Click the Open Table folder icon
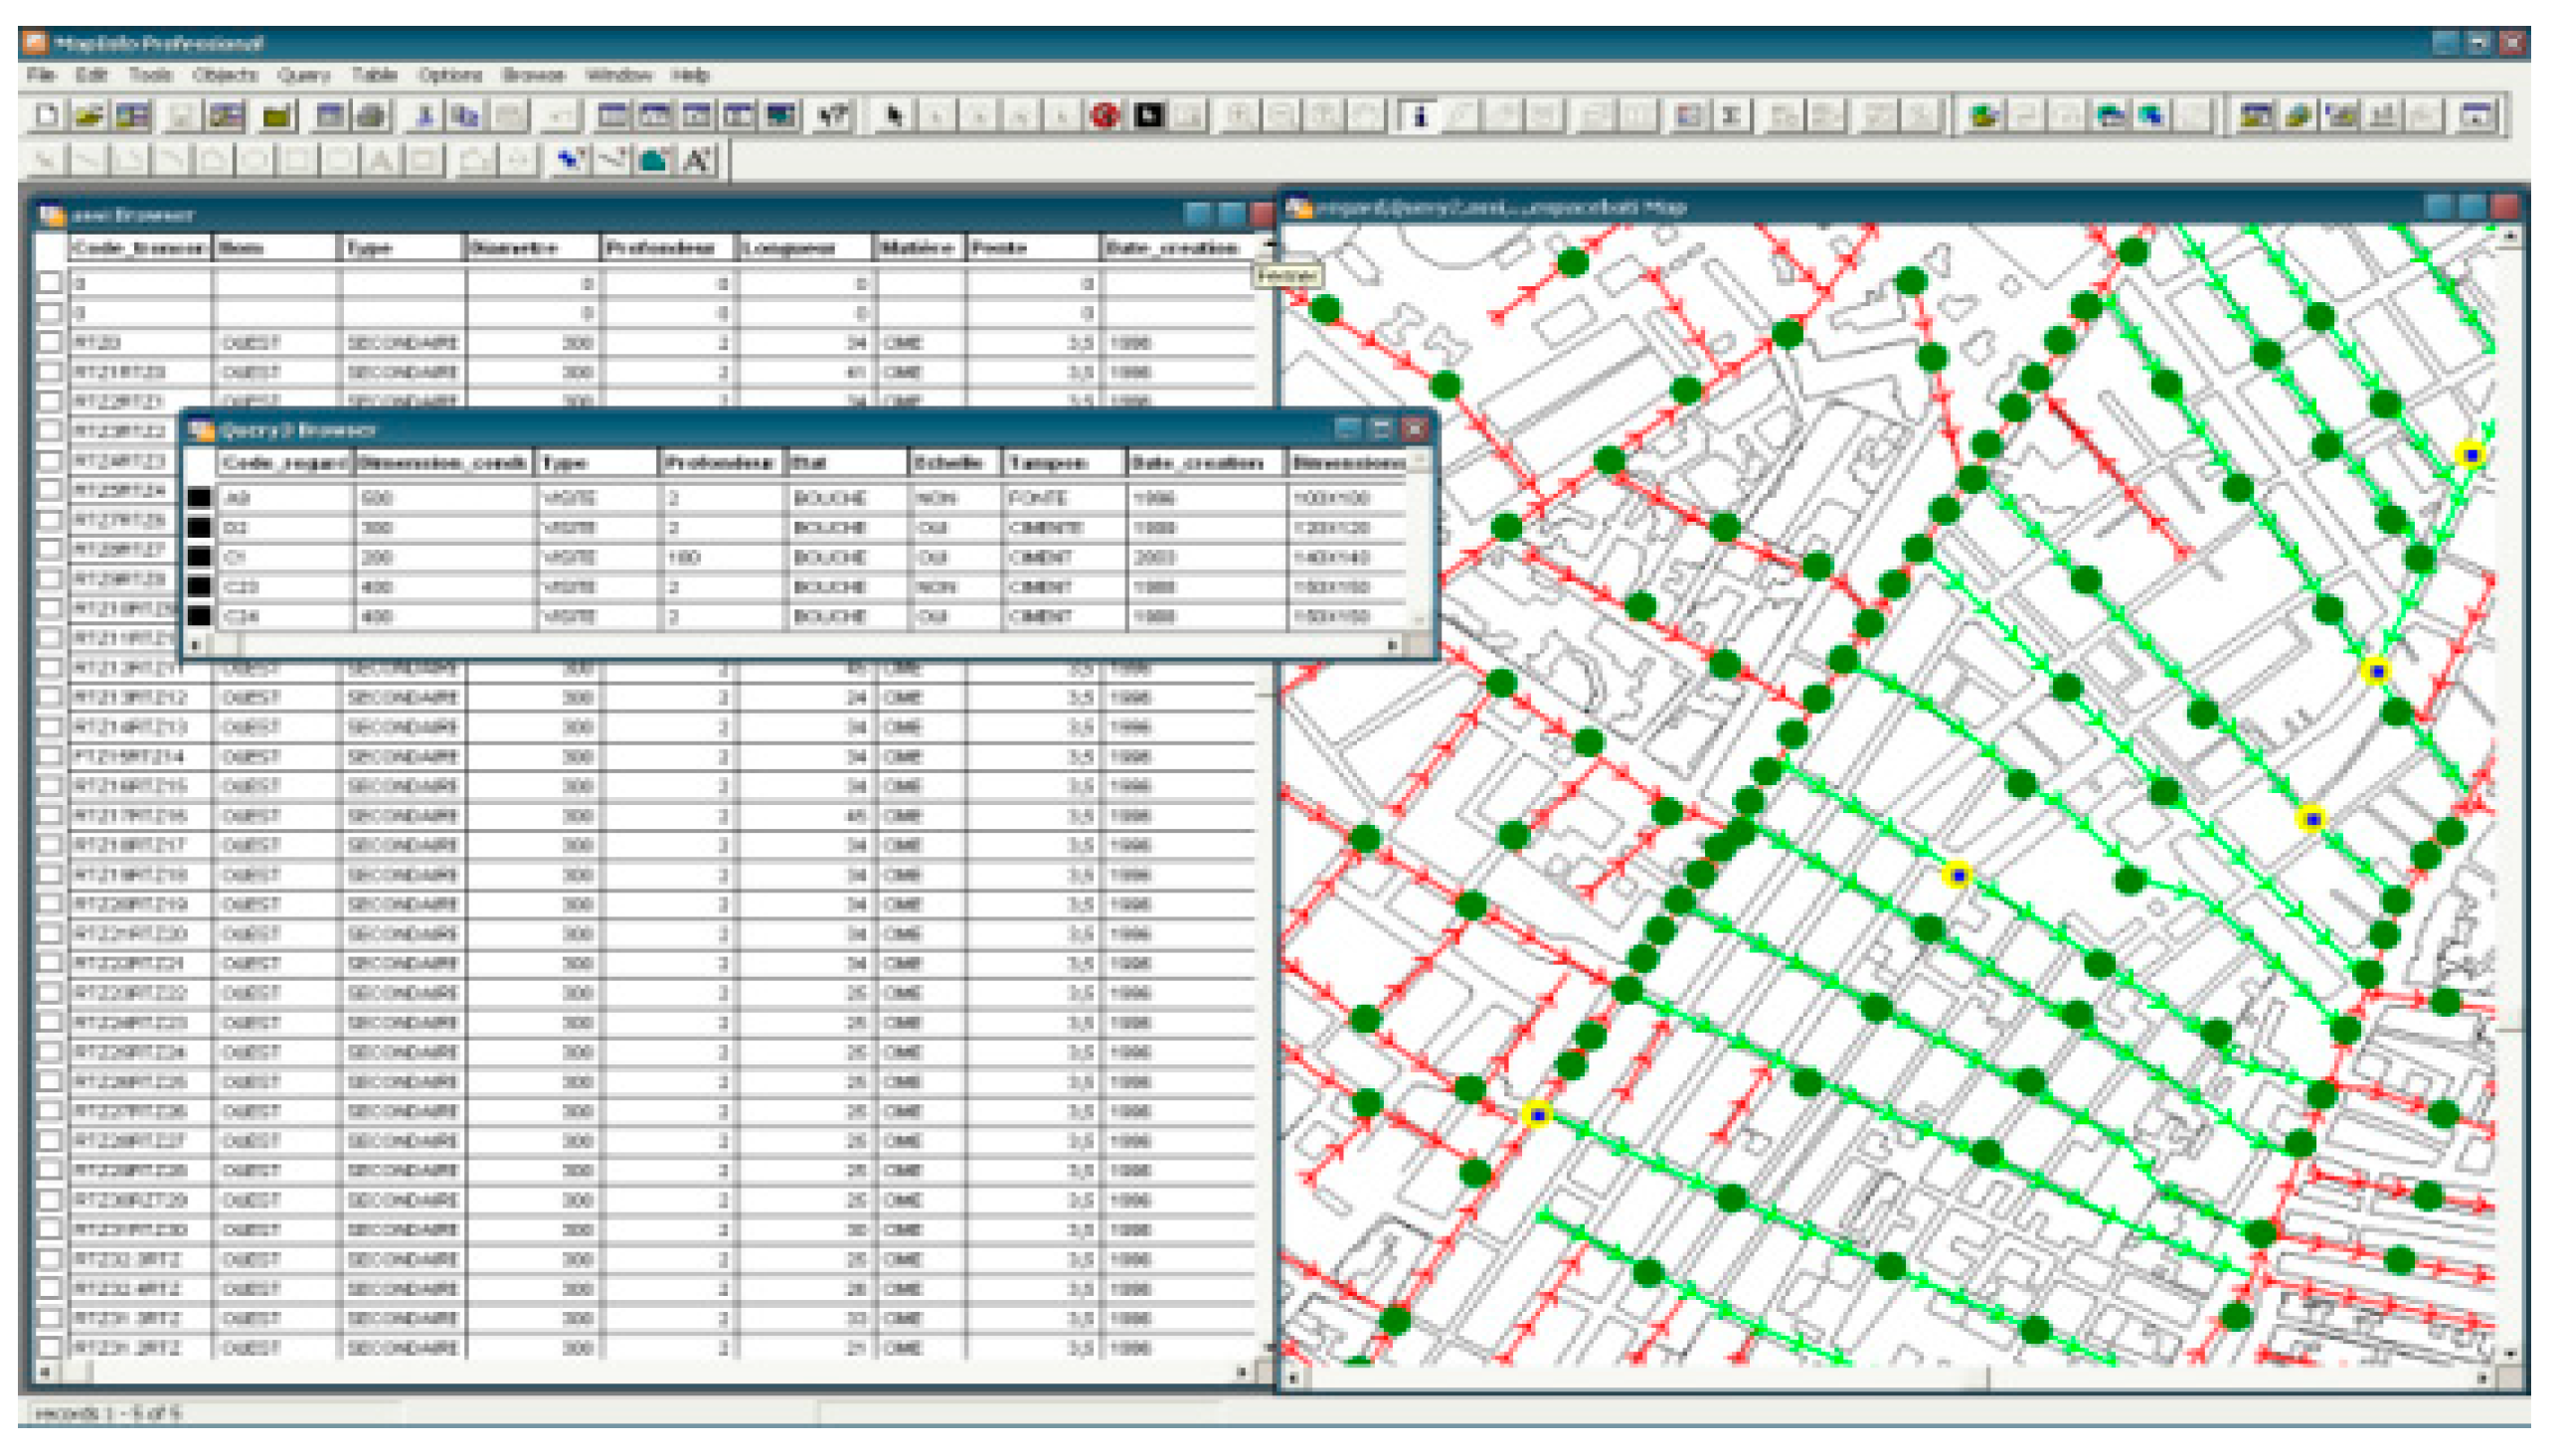 click(x=89, y=116)
